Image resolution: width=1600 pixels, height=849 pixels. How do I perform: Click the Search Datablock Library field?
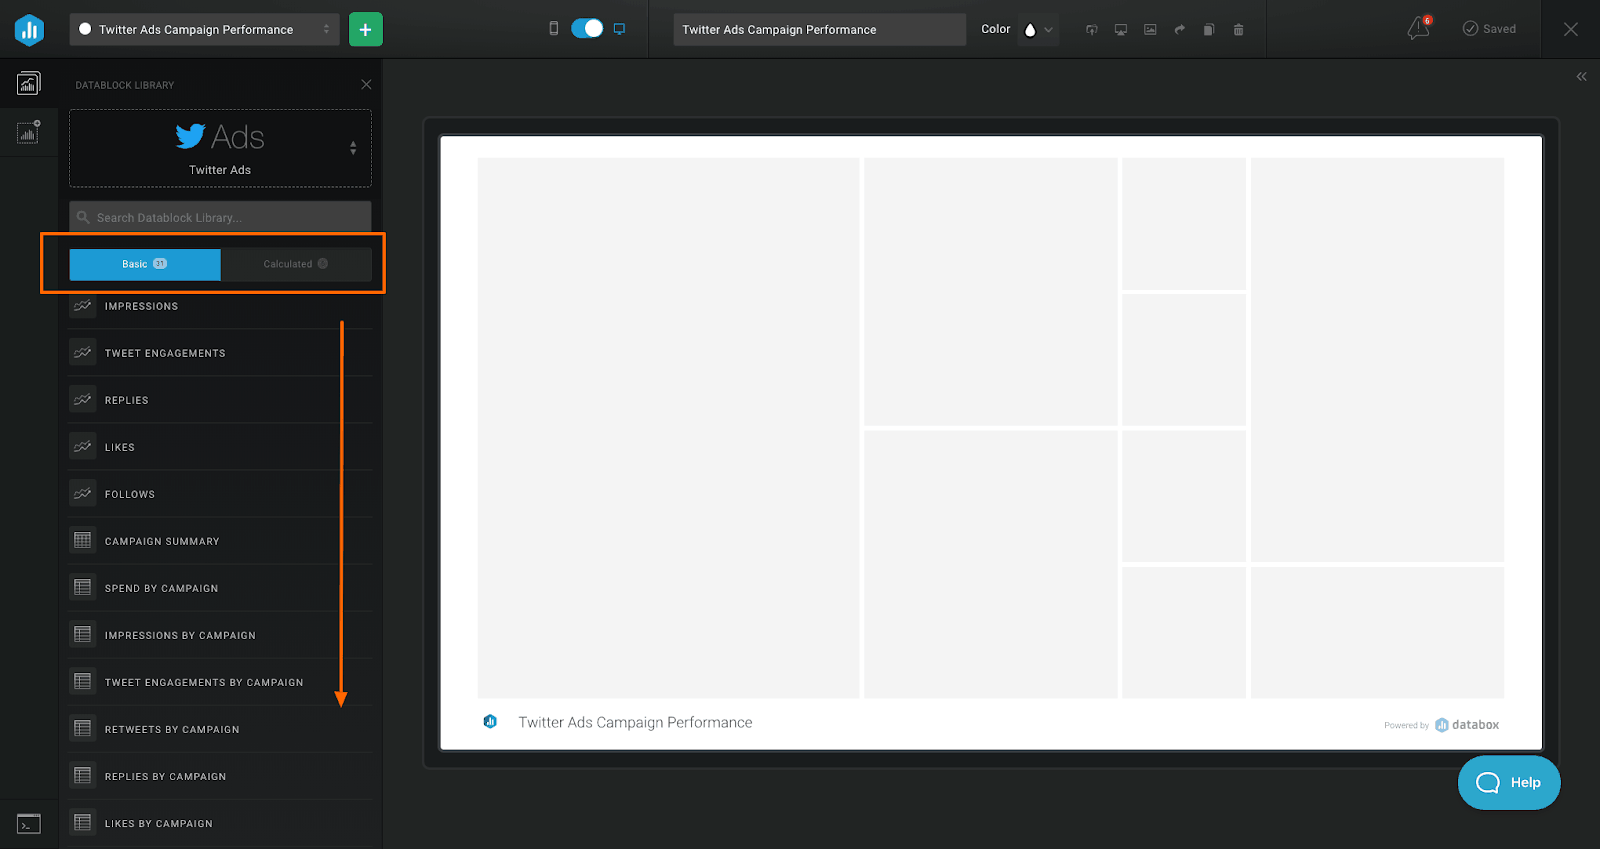220,217
